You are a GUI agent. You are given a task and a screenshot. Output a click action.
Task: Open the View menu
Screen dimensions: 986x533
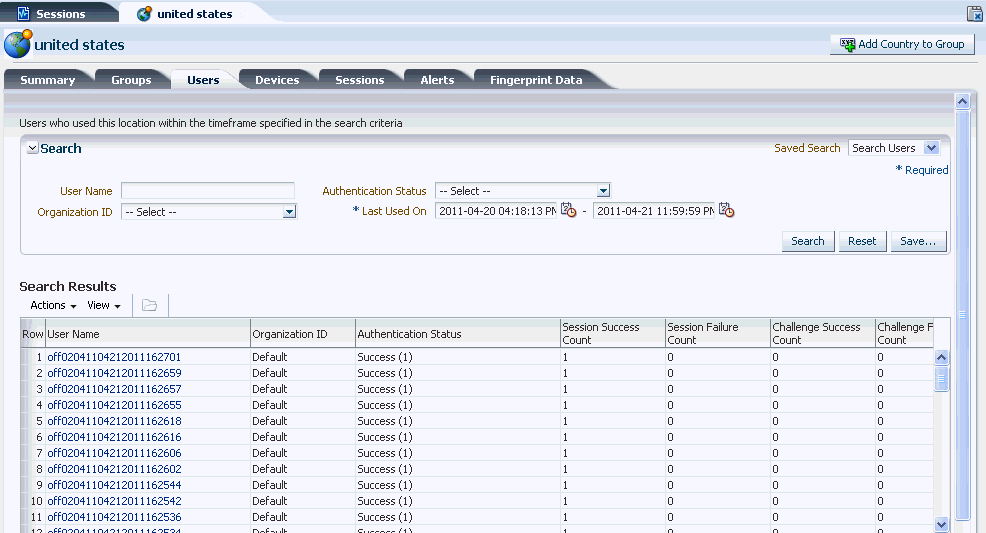[x=104, y=305]
